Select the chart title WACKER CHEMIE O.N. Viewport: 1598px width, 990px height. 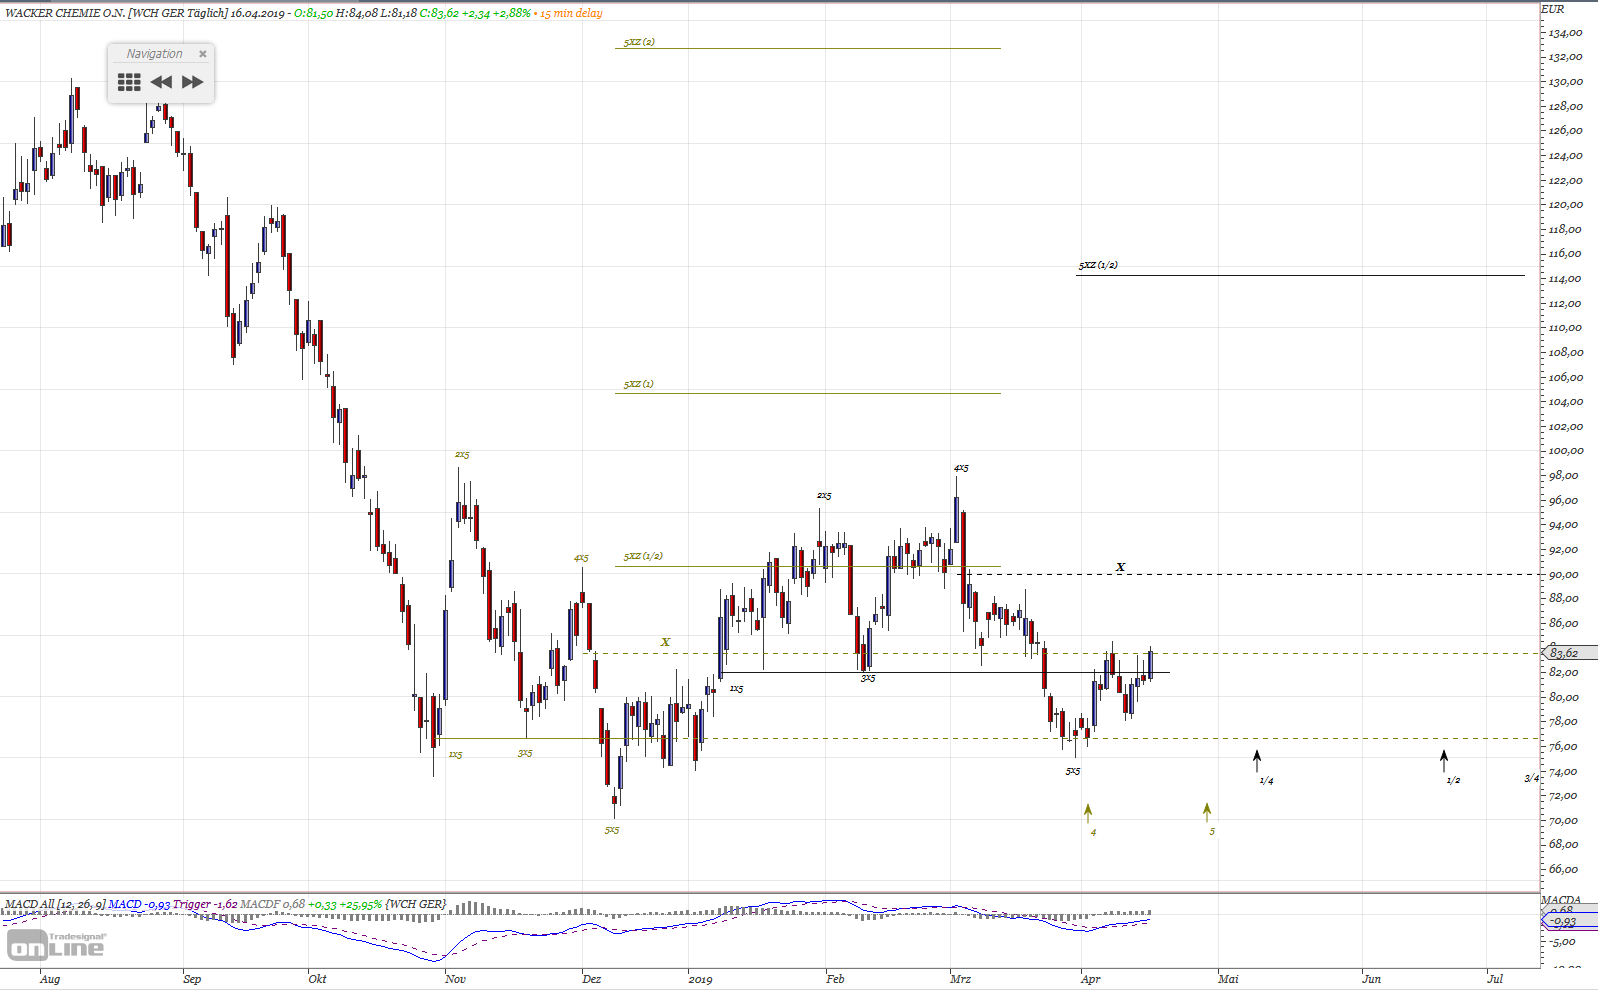point(65,13)
